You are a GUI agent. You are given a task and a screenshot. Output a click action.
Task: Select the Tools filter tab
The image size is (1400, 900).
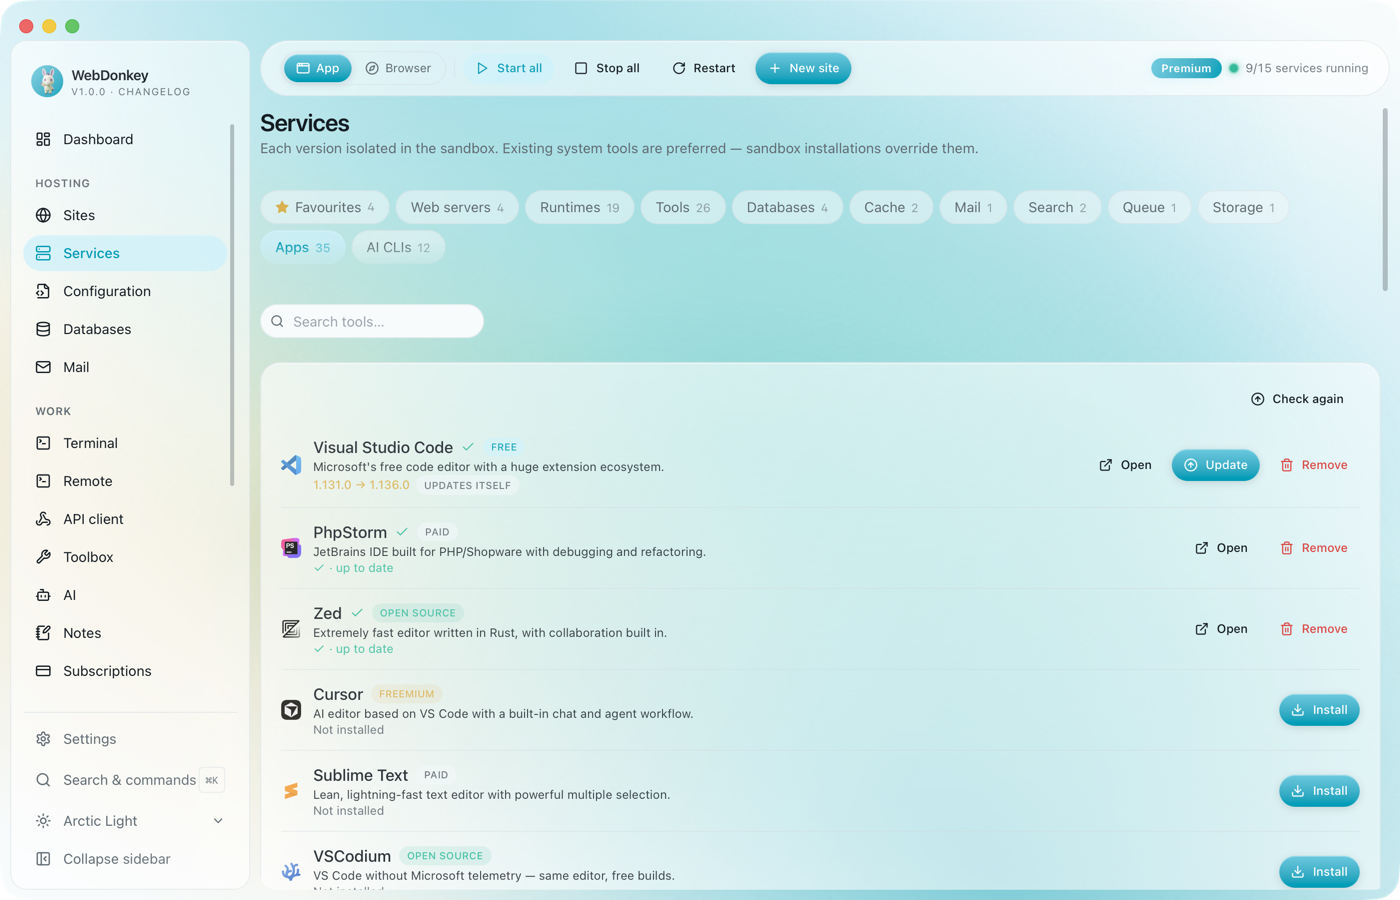[x=683, y=207]
